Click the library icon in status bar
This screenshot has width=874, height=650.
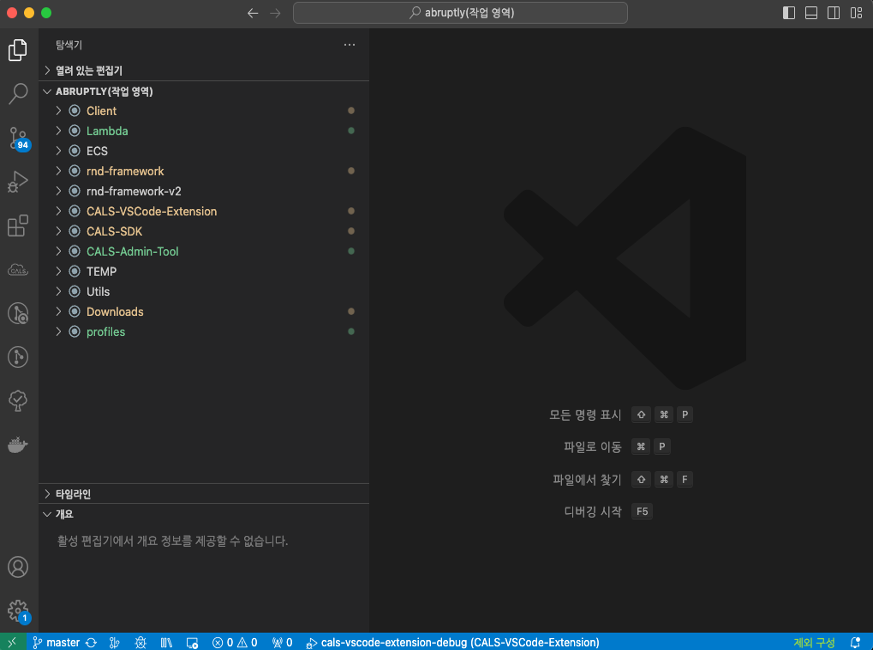166,642
